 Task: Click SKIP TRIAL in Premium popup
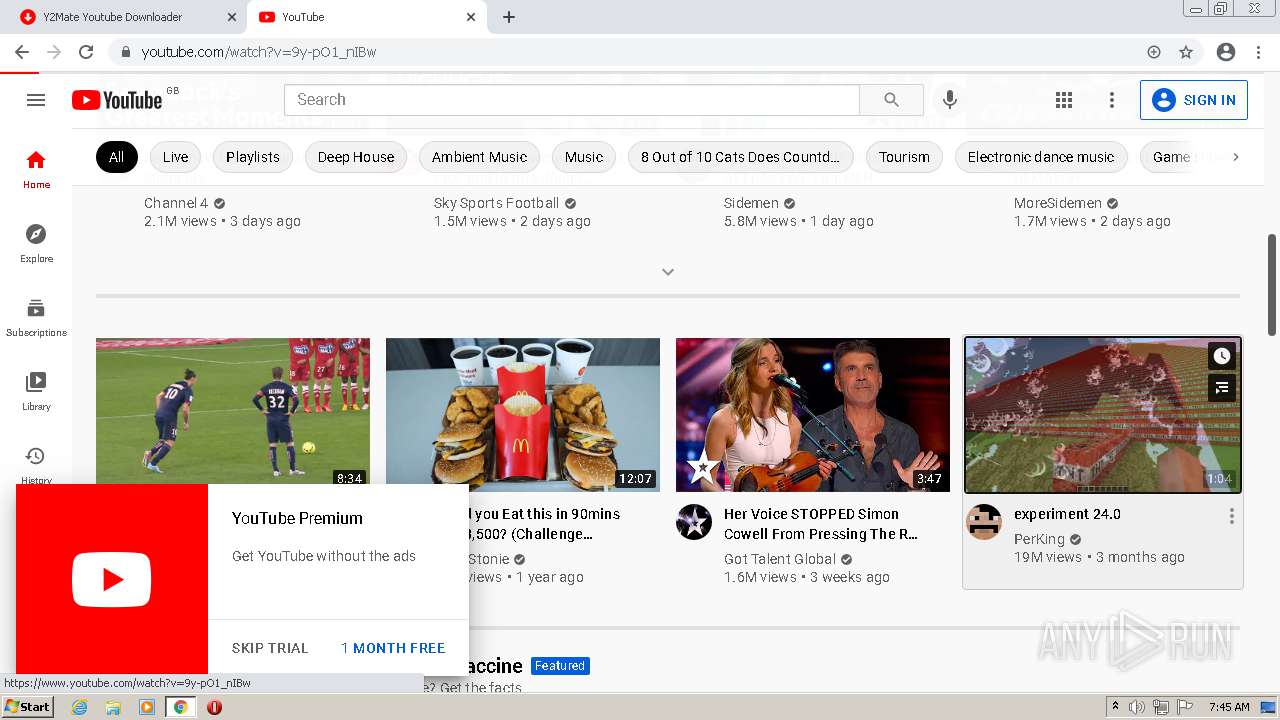click(270, 648)
